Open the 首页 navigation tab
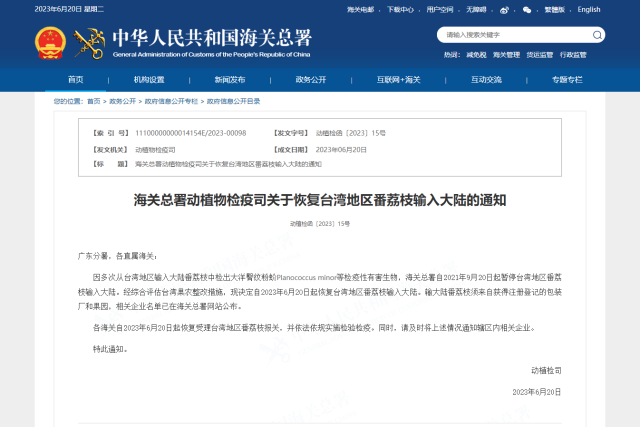The image size is (640, 427). tap(76, 78)
